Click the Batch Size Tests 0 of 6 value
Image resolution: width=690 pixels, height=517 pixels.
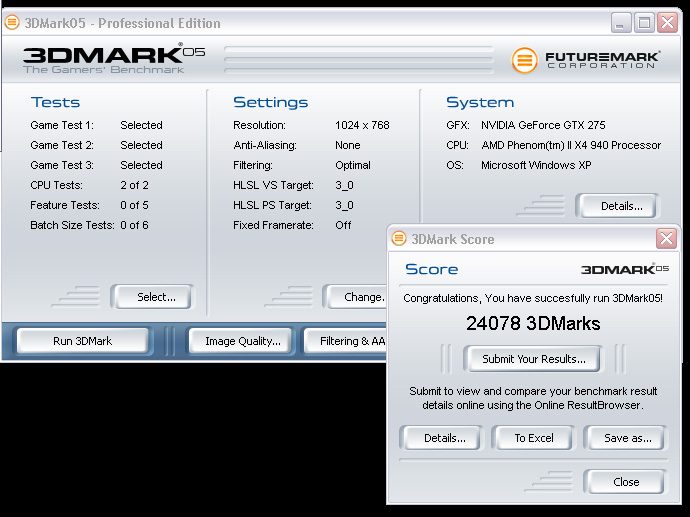pos(134,225)
